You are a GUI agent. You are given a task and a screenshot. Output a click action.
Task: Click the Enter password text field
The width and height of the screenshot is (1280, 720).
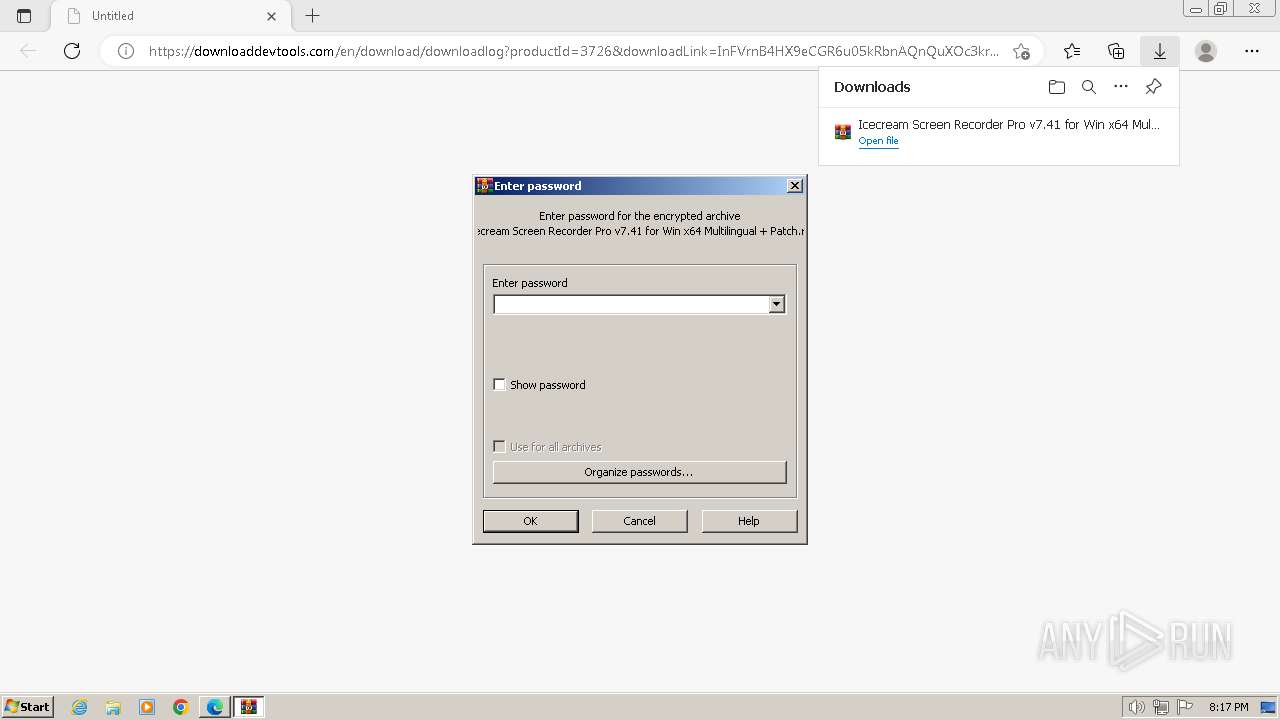(631, 304)
